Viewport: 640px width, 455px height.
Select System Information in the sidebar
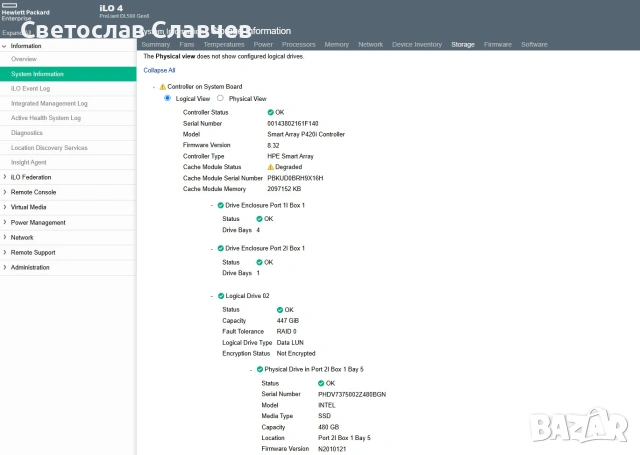coord(68,74)
